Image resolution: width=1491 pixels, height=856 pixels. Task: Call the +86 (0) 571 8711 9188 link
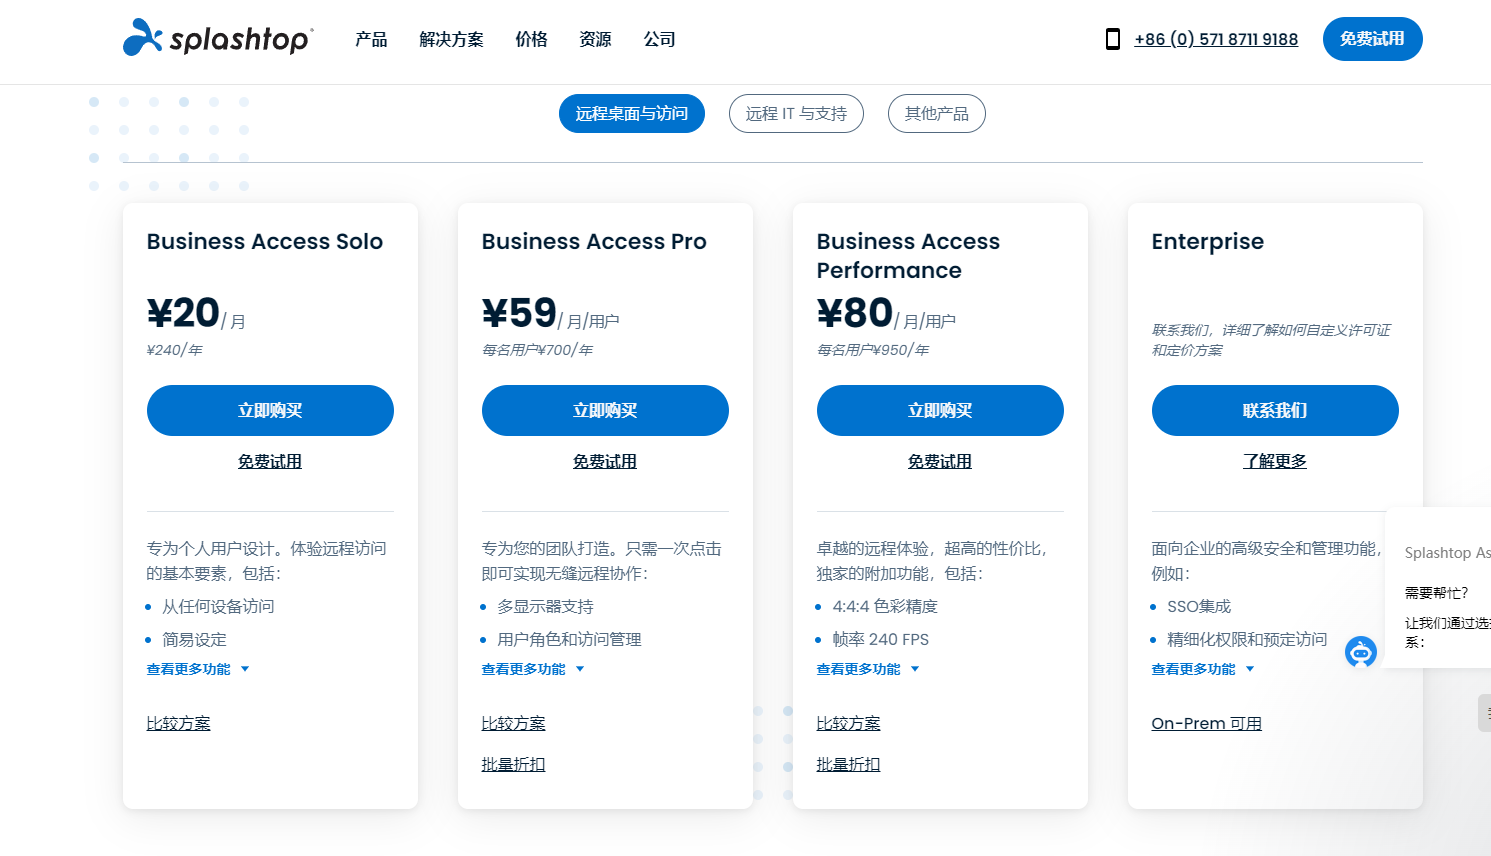tap(1216, 39)
